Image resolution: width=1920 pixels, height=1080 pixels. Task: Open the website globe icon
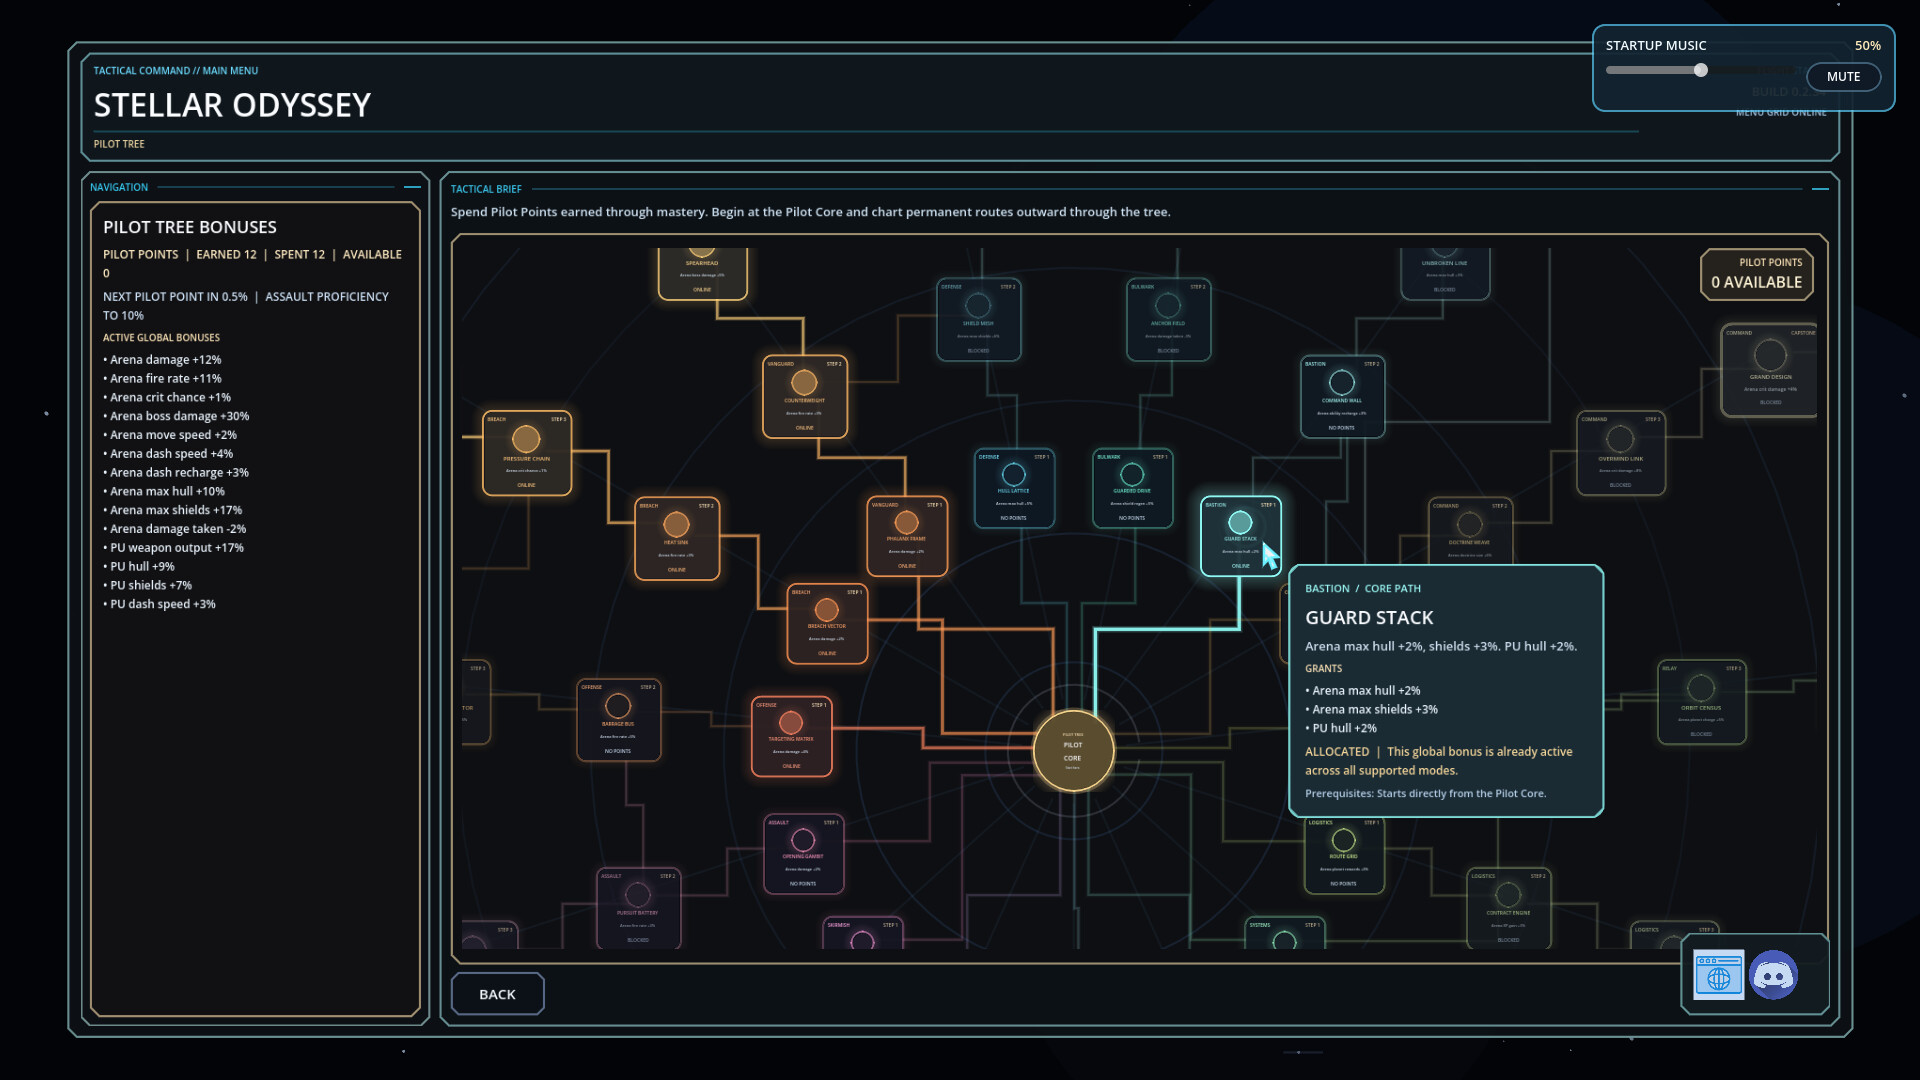(x=1718, y=975)
